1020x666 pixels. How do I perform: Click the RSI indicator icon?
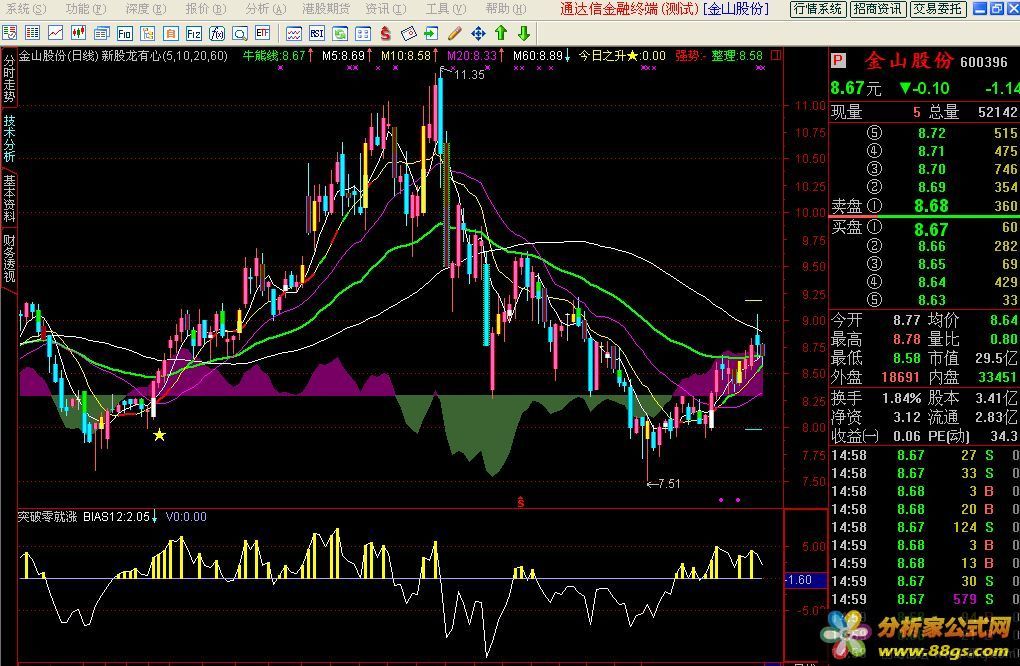317,33
